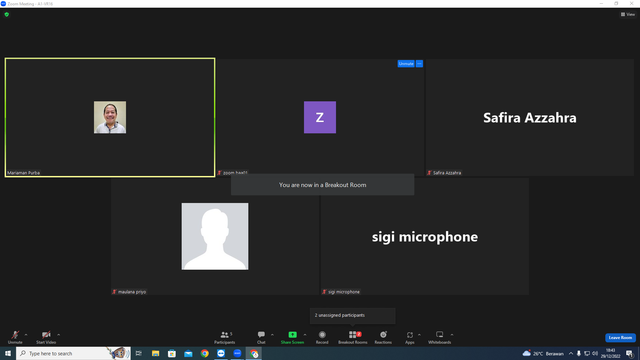Open Microsoft Store from the taskbar
This screenshot has height=360, width=640.
click(x=172, y=353)
